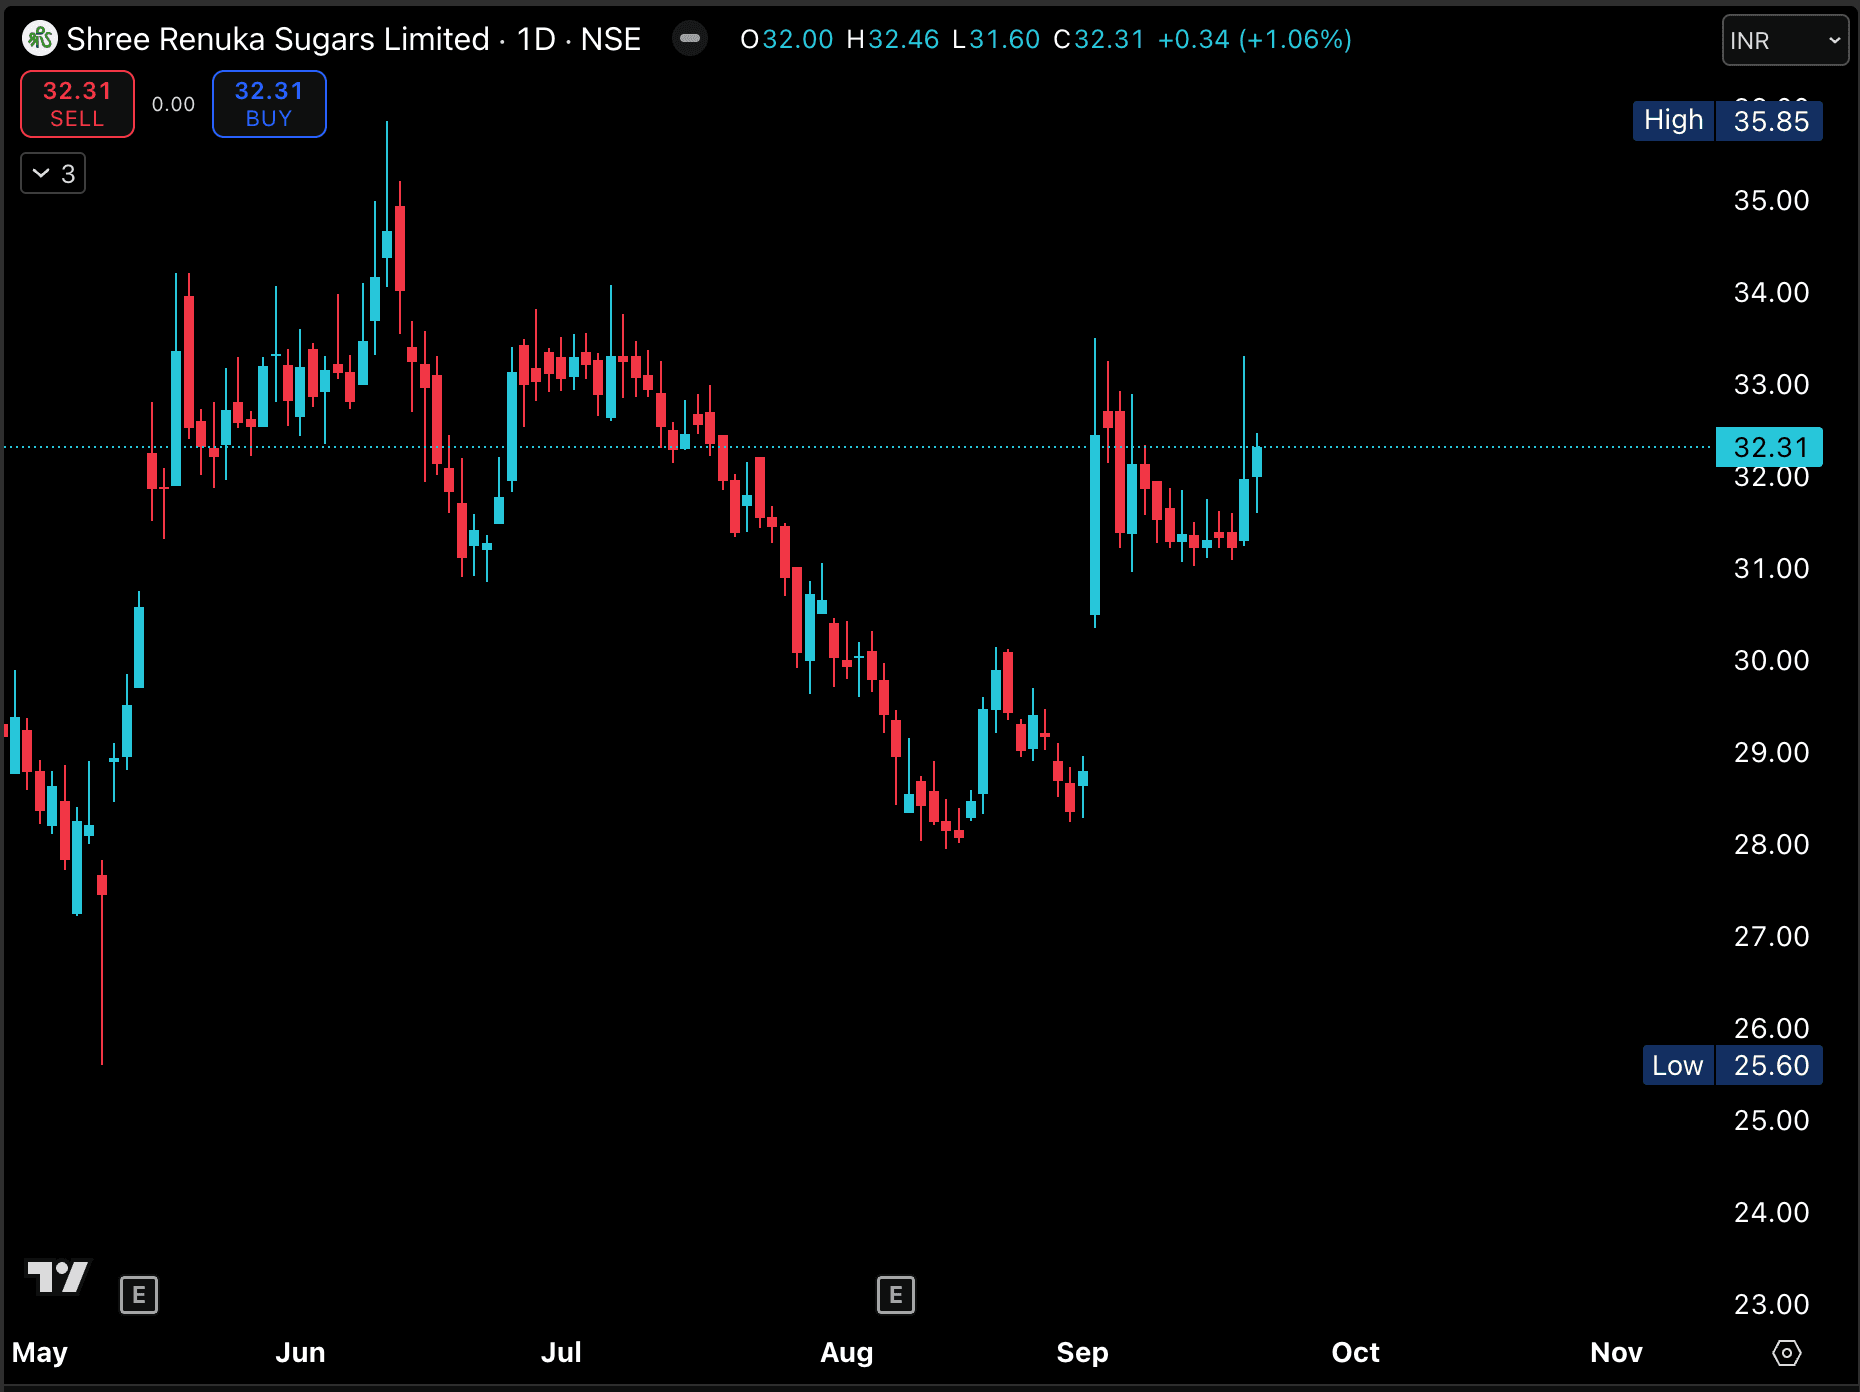The image size is (1860, 1392).
Task: Collapse the indicators legend showing 3
Action: tap(53, 173)
